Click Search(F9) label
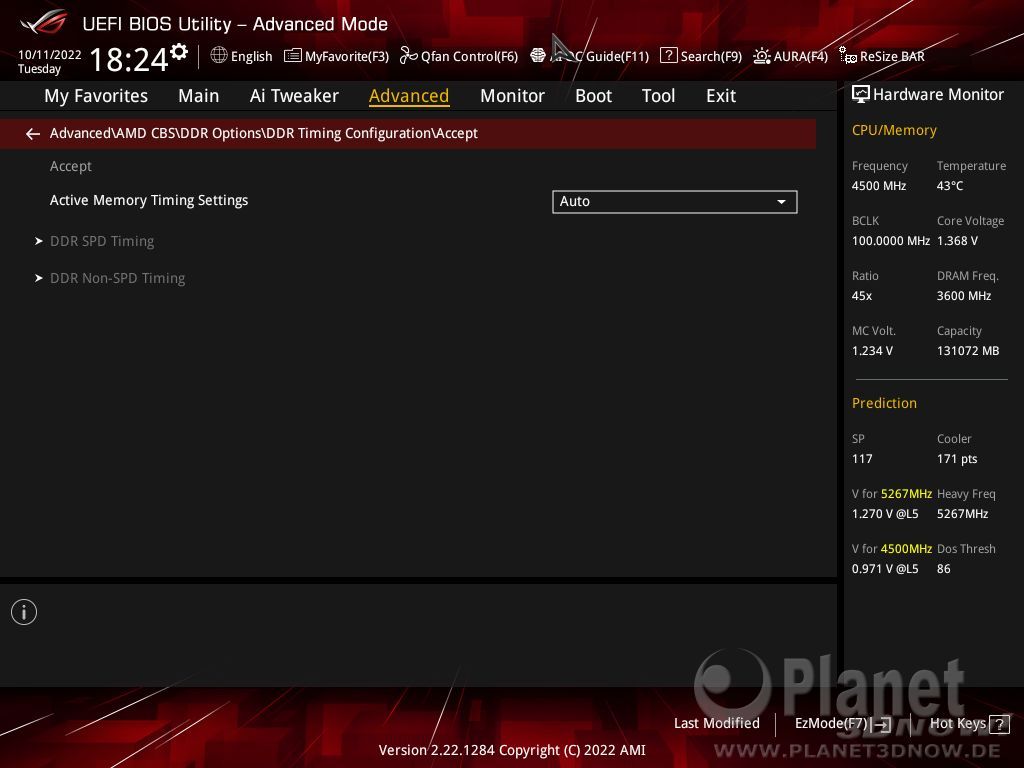Viewport: 1024px width, 768px height. (711, 56)
